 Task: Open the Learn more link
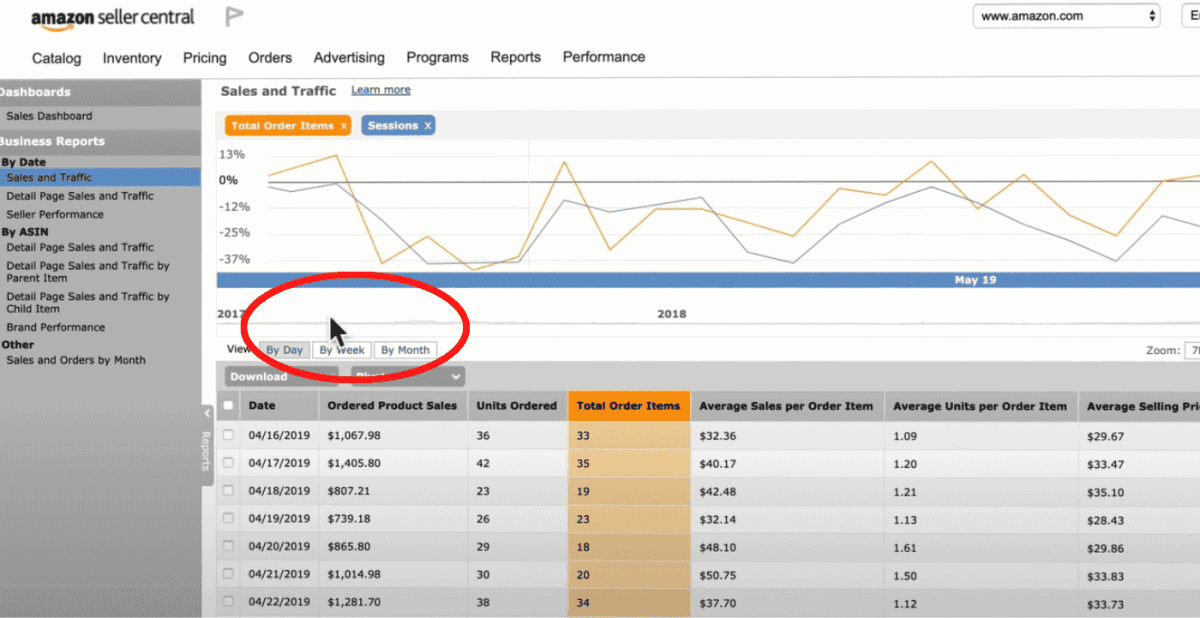click(380, 89)
